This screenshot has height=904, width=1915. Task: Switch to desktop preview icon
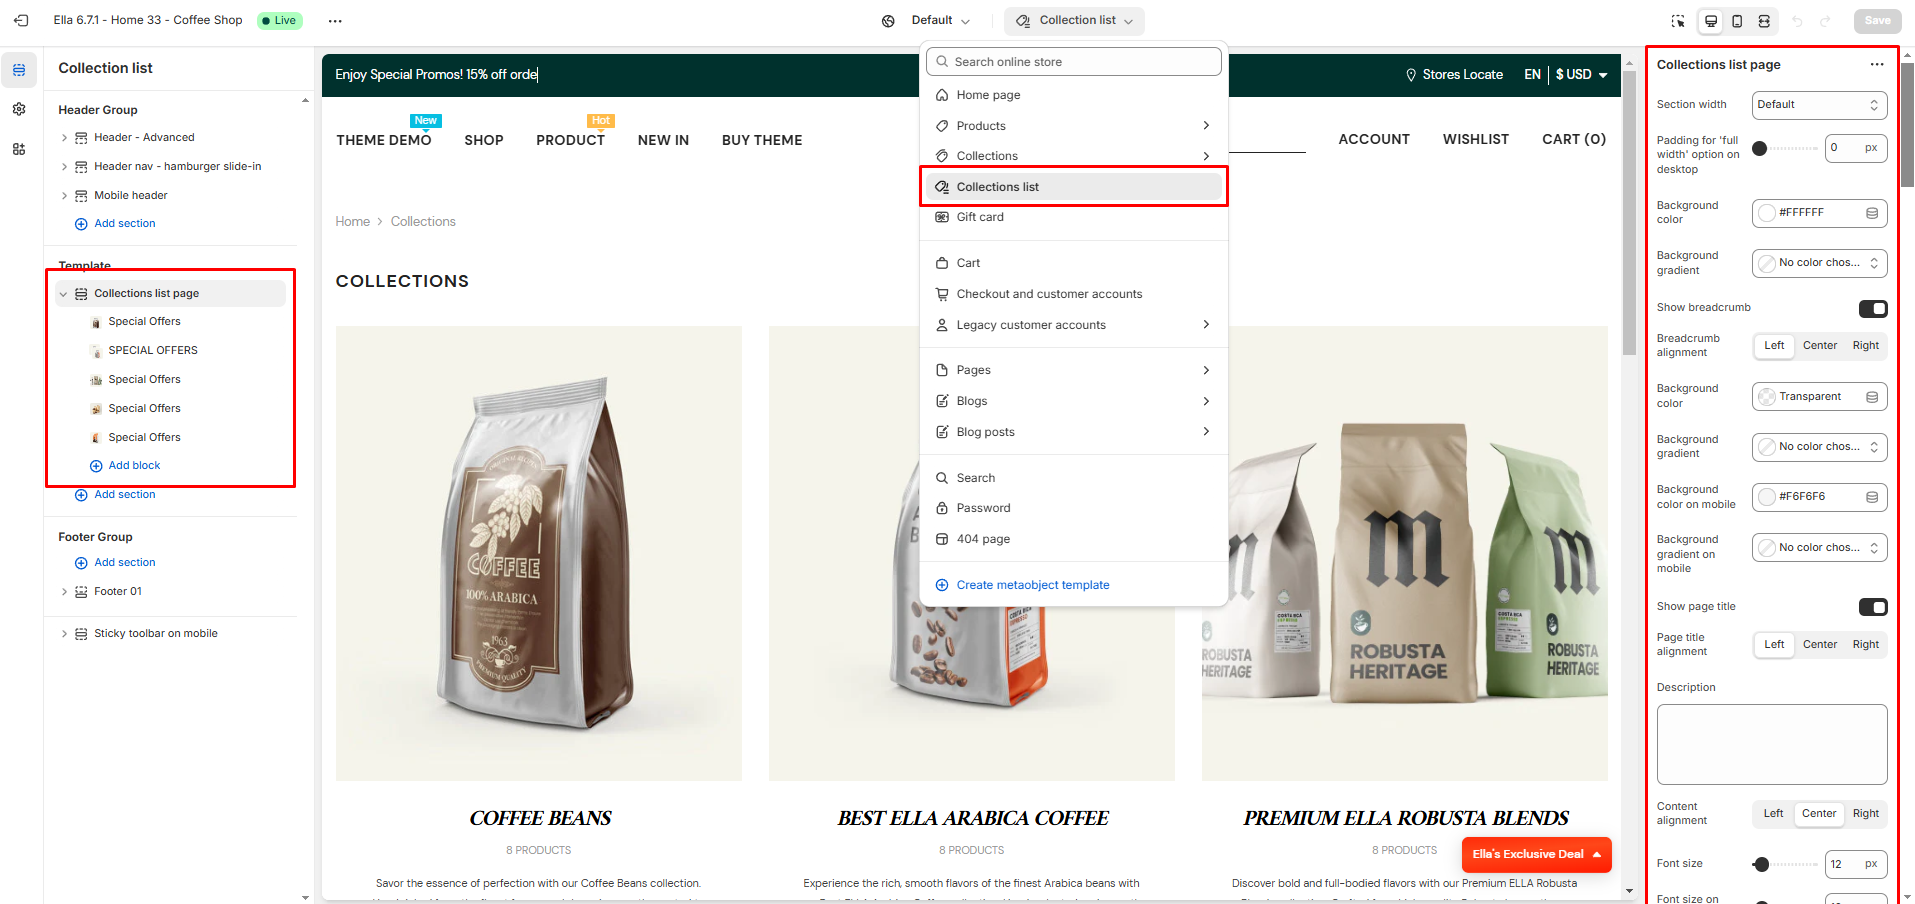(1711, 21)
